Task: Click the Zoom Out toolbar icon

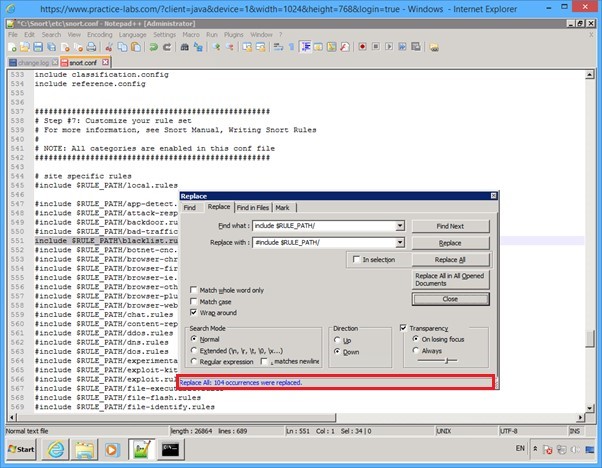Action: (230, 47)
